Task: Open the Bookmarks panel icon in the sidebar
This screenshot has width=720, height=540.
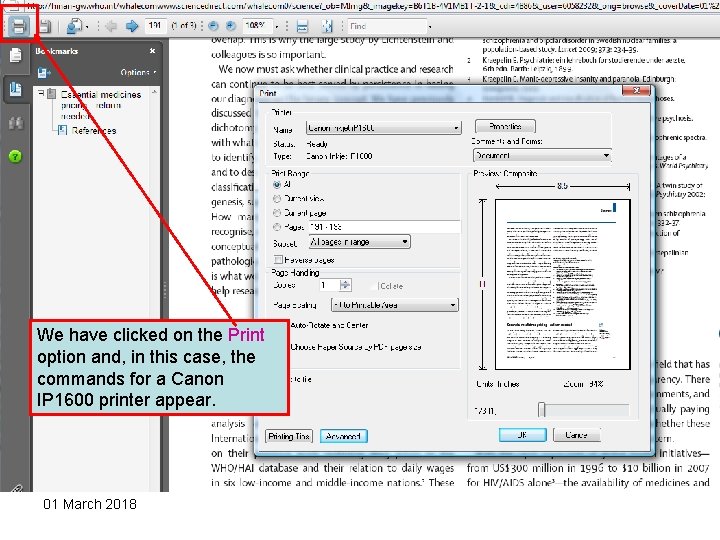Action: [x=15, y=88]
